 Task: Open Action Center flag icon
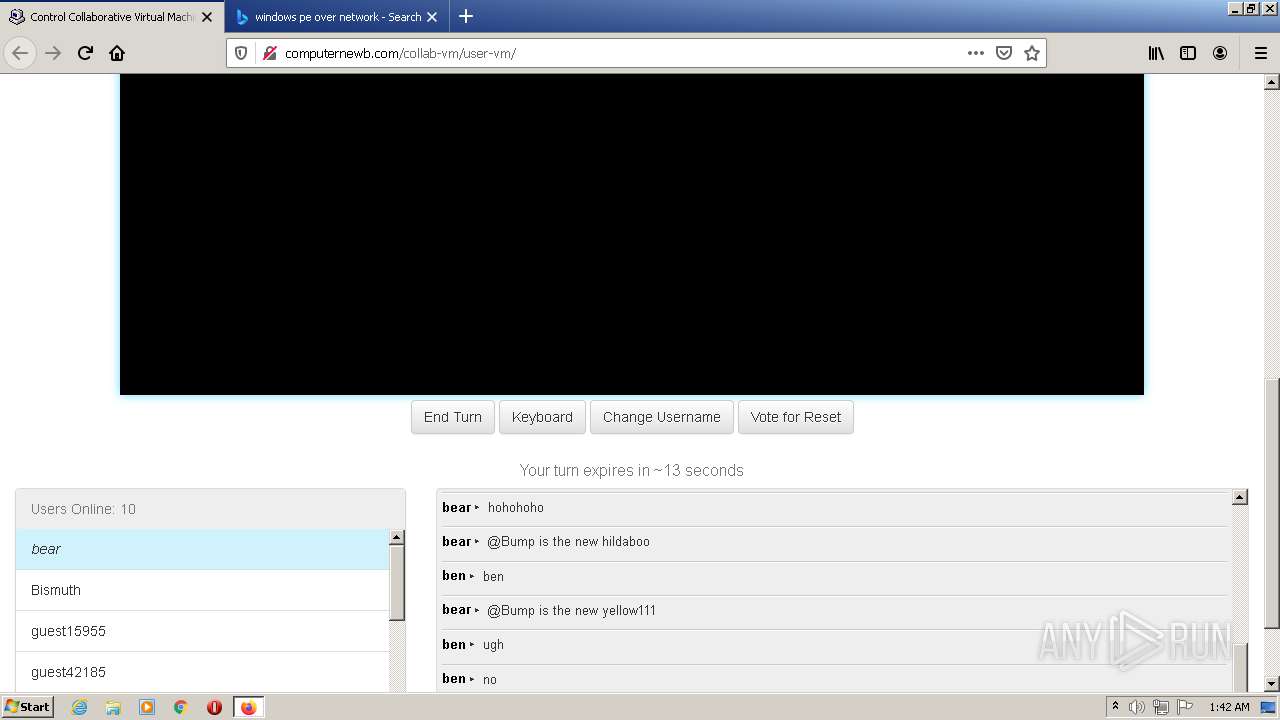pos(1185,707)
